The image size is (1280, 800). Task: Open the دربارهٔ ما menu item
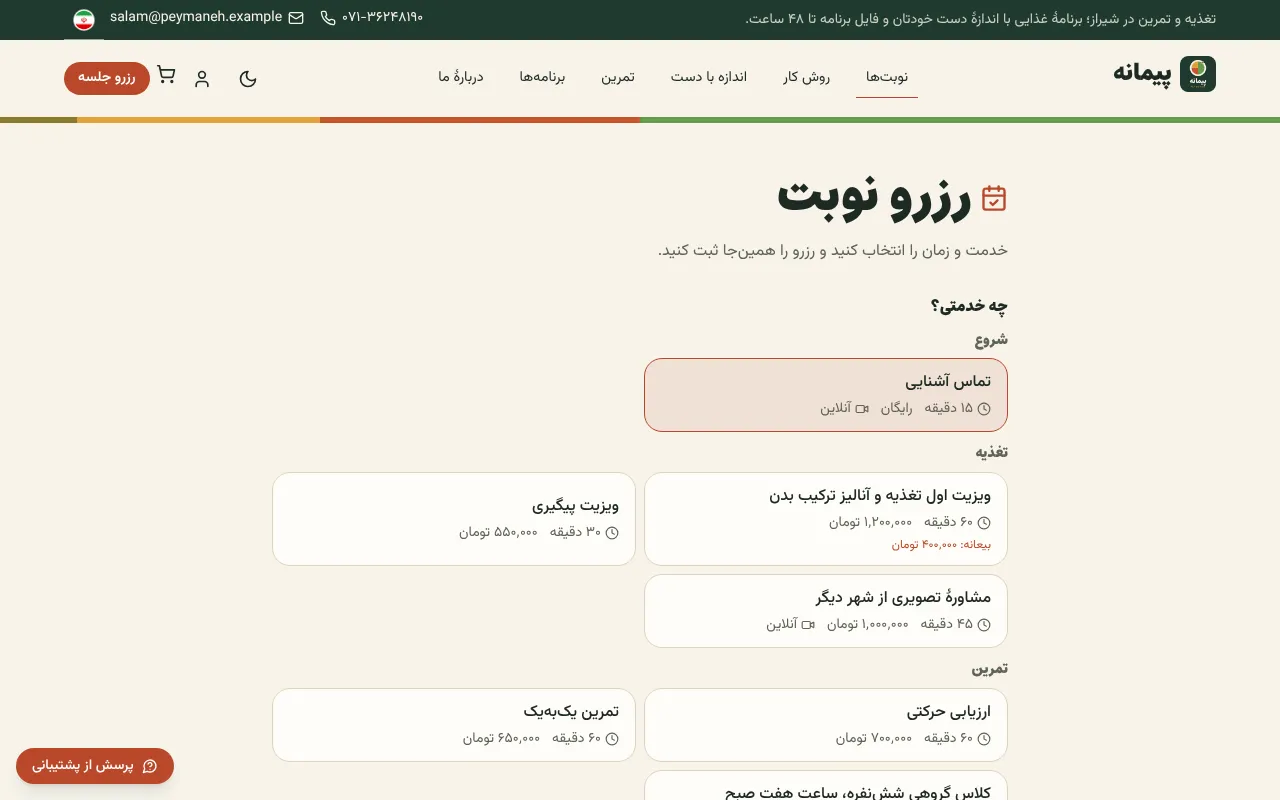click(x=461, y=77)
